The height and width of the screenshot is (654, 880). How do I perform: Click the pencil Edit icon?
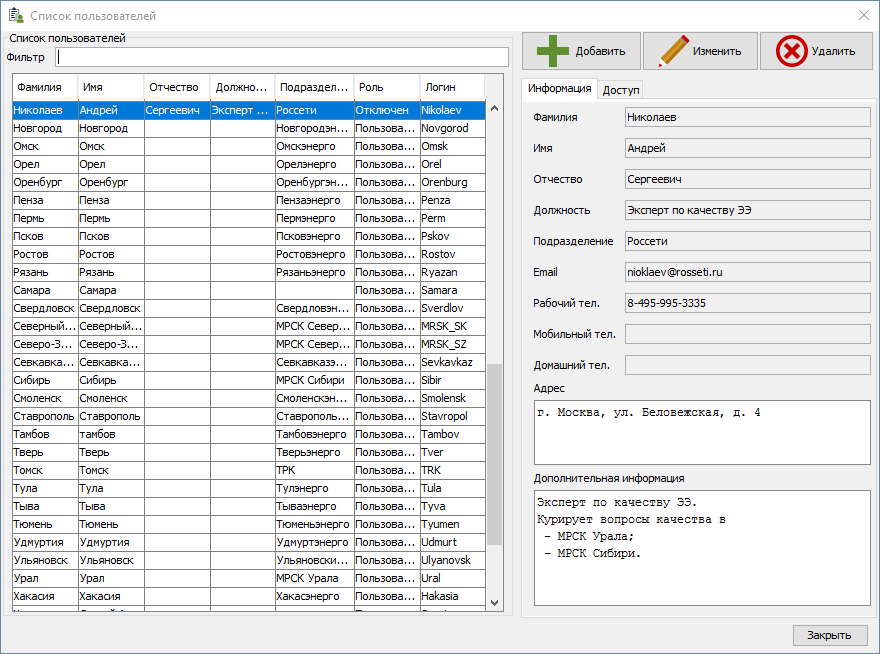pyautogui.click(x=673, y=51)
